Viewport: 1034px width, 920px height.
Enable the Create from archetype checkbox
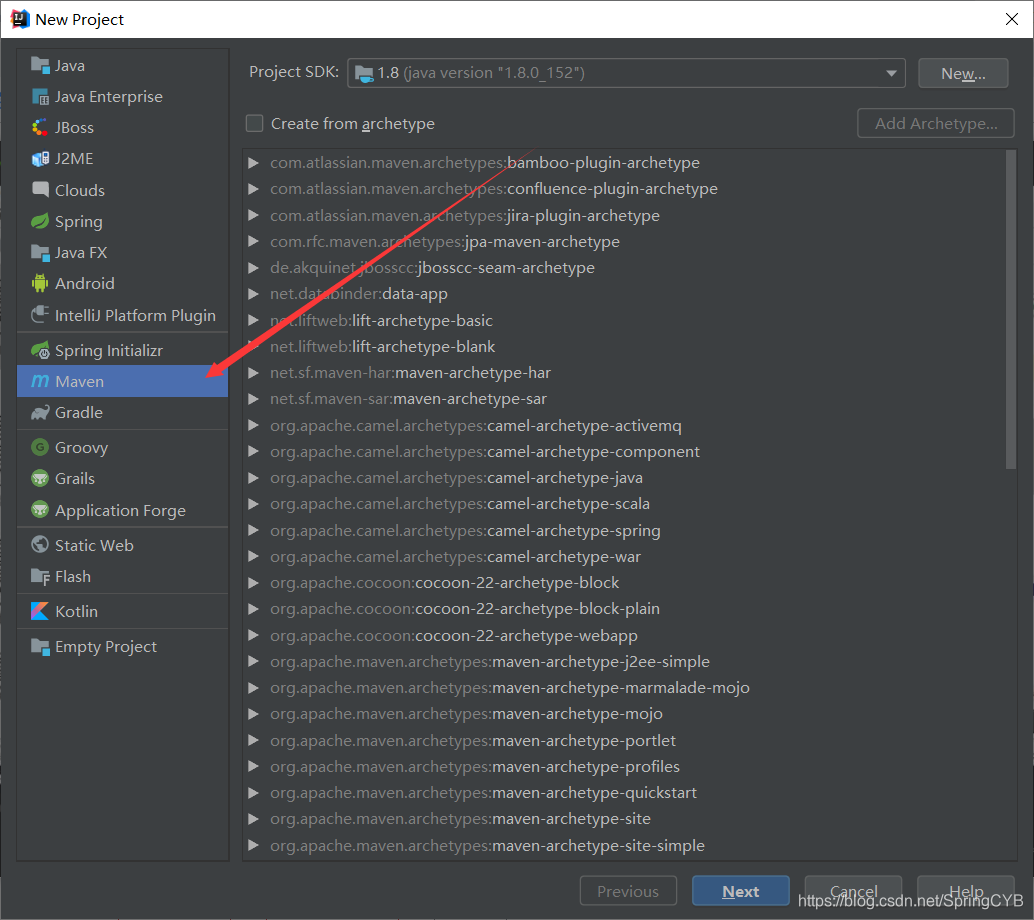click(x=255, y=123)
